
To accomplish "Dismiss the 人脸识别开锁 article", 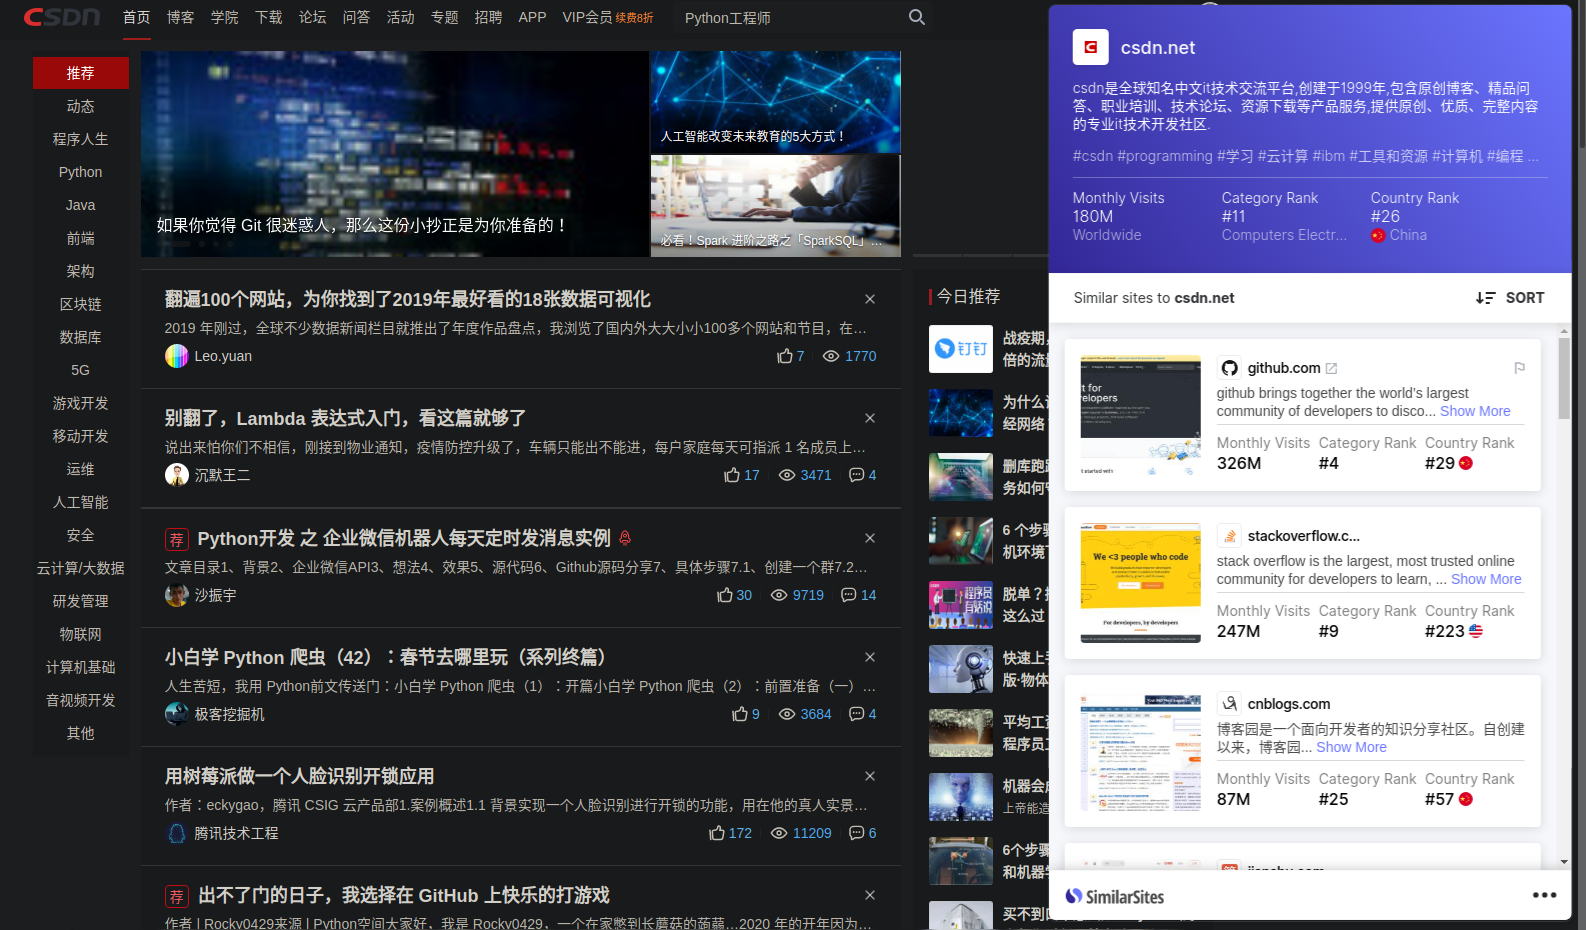I will pos(870,776).
